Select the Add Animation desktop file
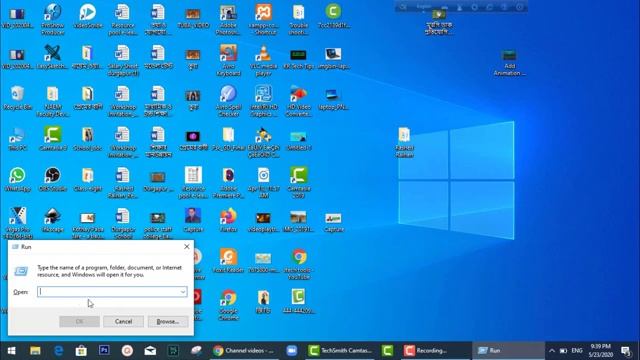Screen dimensions: 640x360 509,62
